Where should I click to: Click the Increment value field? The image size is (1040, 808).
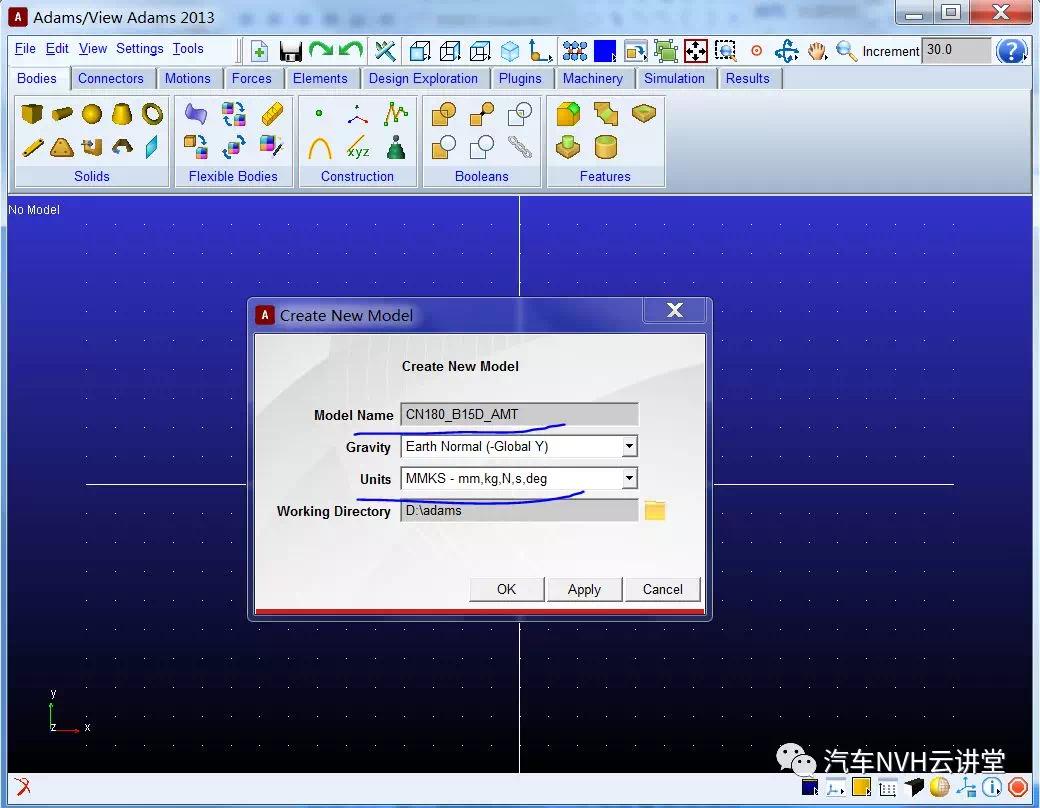pos(956,50)
